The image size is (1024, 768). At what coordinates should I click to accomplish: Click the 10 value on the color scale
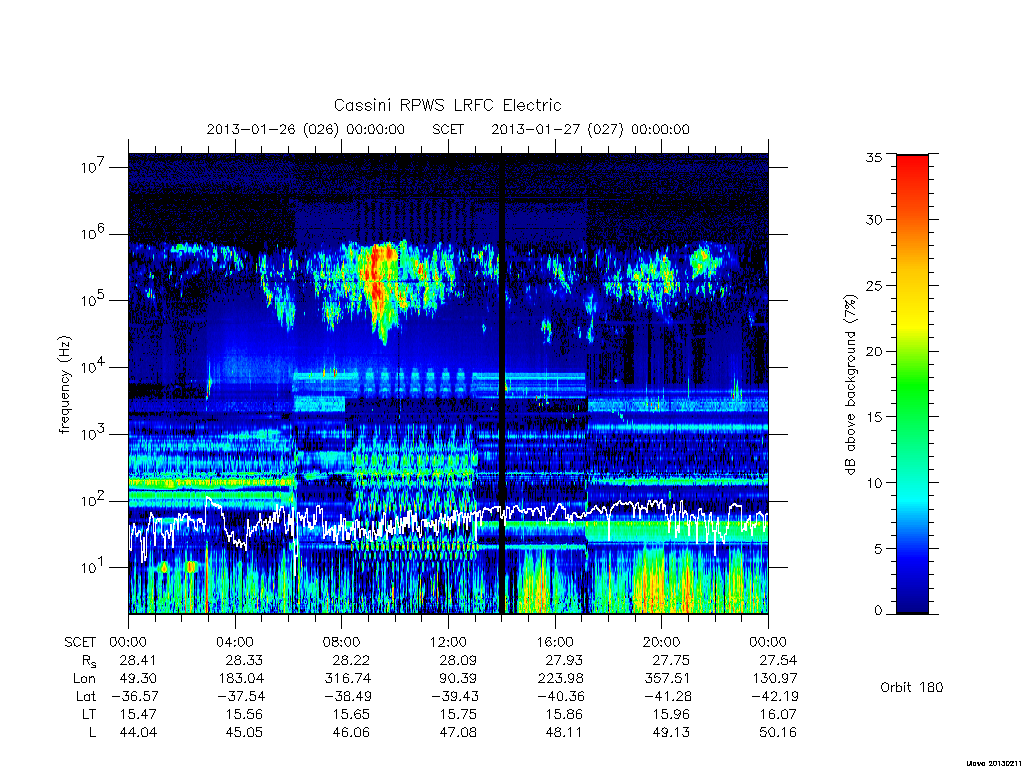coord(874,483)
